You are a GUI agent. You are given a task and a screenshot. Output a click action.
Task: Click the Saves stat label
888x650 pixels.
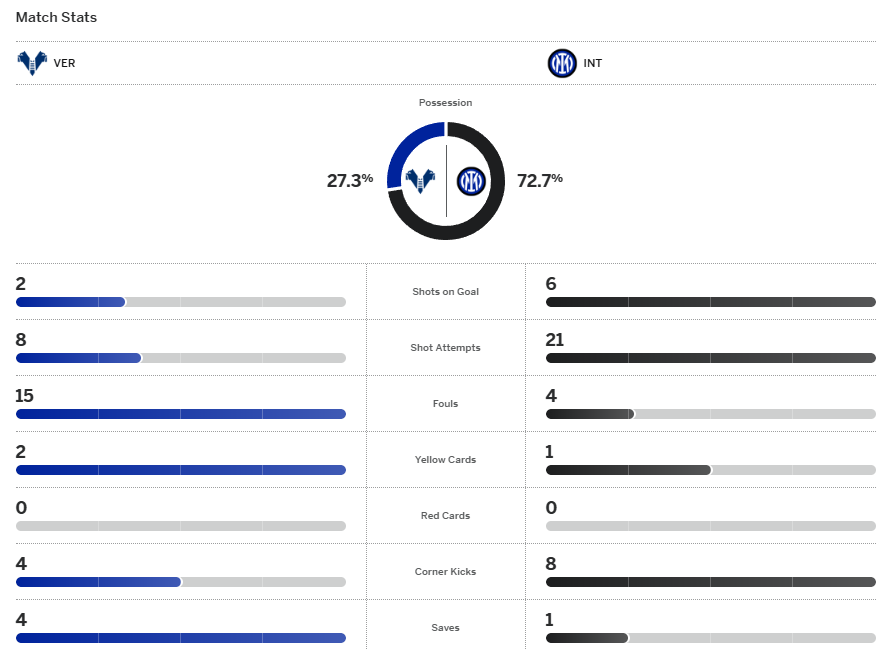445,628
